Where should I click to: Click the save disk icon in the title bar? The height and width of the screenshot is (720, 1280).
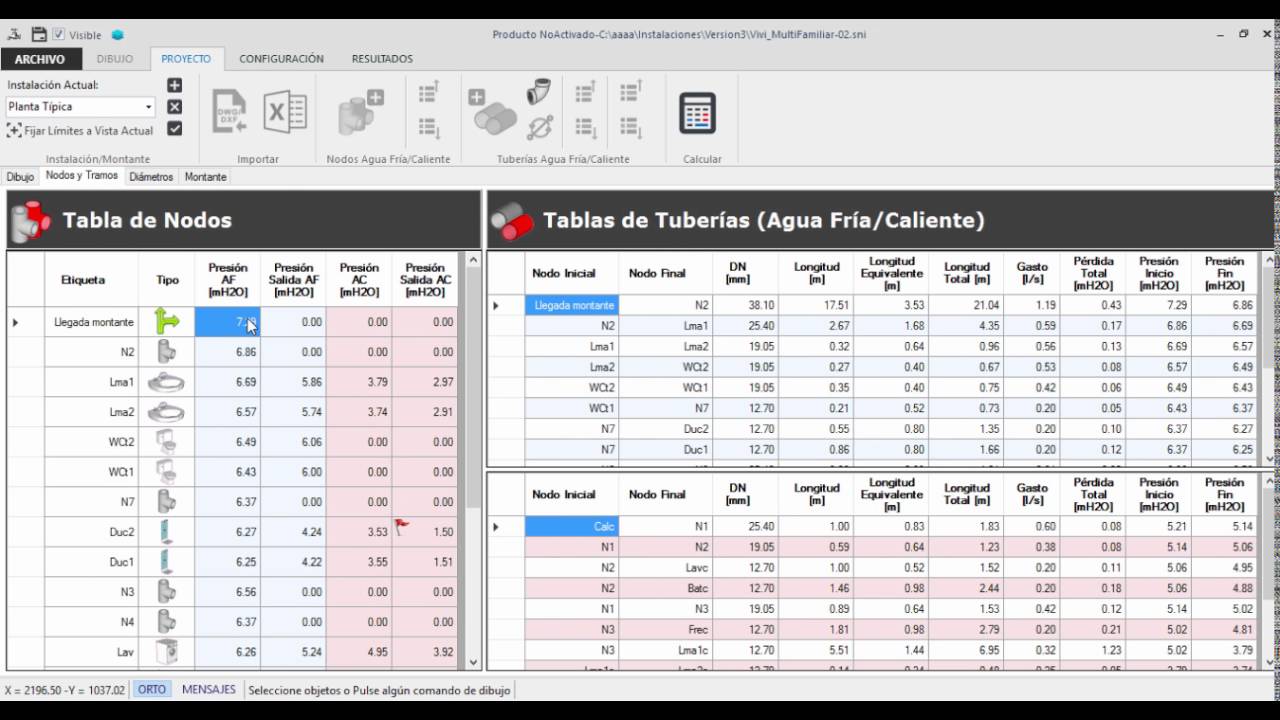coord(38,34)
